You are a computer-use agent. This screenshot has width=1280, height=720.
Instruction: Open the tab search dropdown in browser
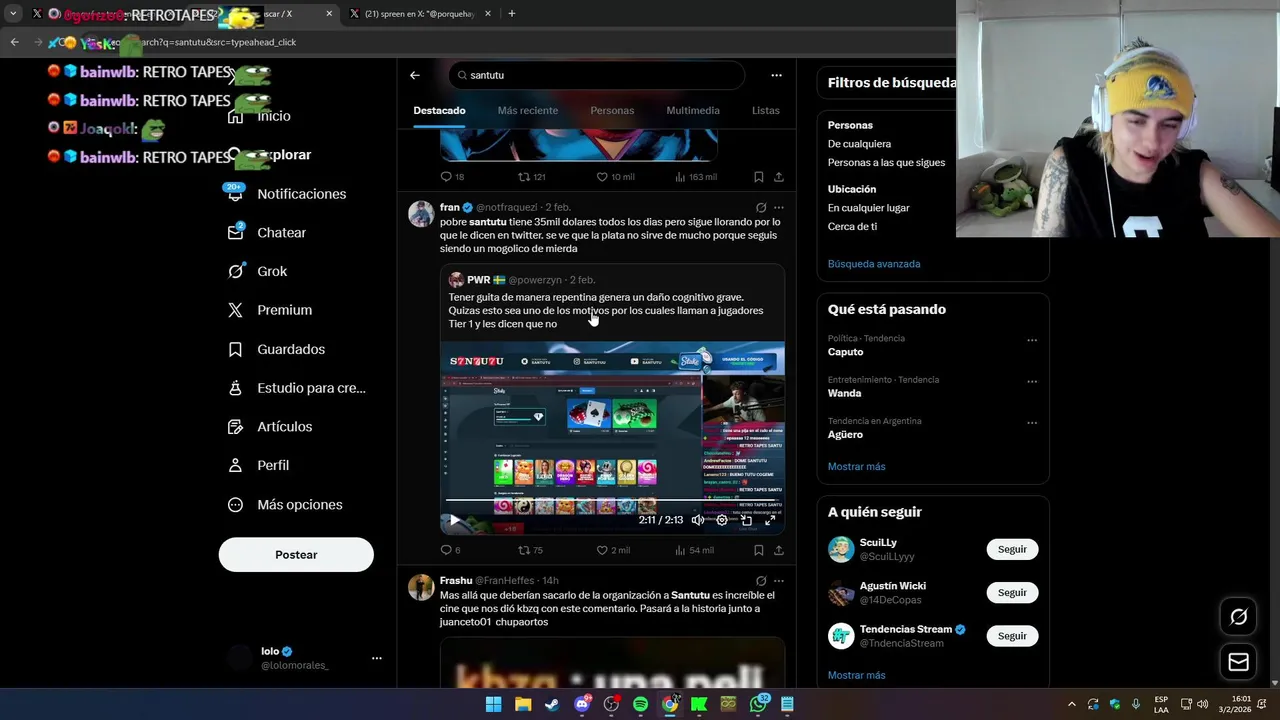coord(13,14)
